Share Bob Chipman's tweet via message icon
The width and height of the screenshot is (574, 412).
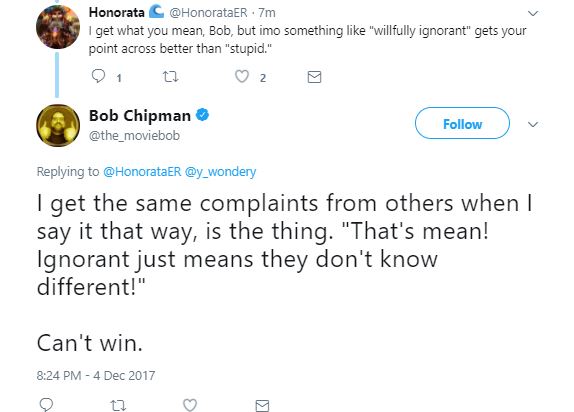pos(262,405)
